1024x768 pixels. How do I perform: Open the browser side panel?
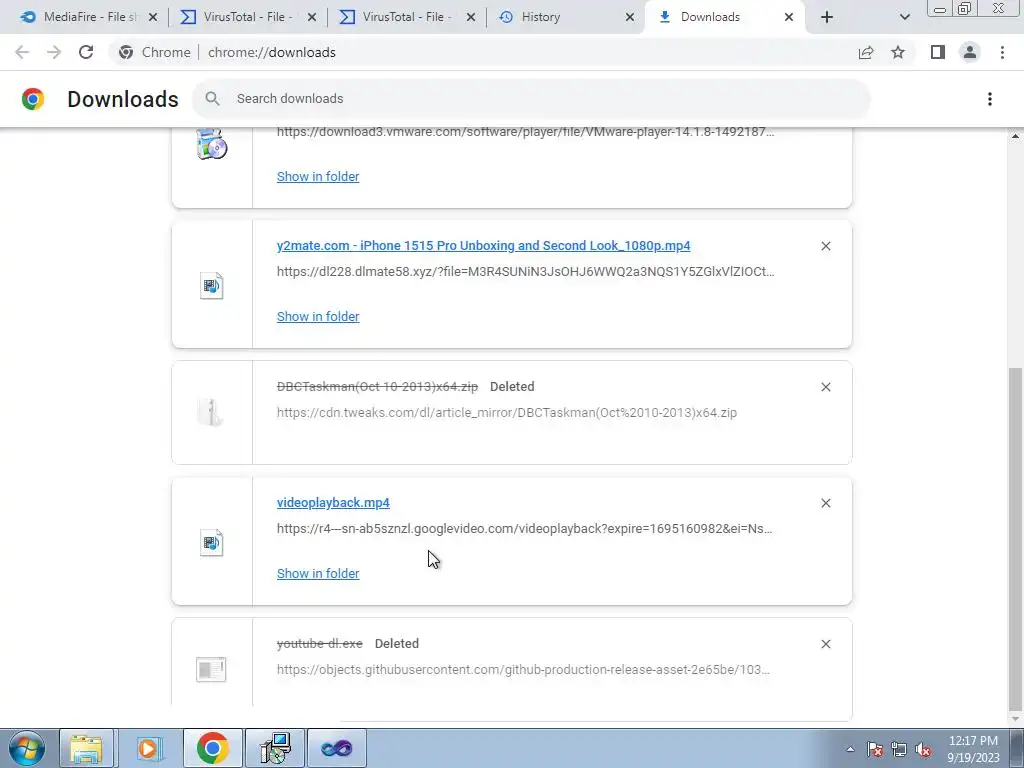click(938, 52)
